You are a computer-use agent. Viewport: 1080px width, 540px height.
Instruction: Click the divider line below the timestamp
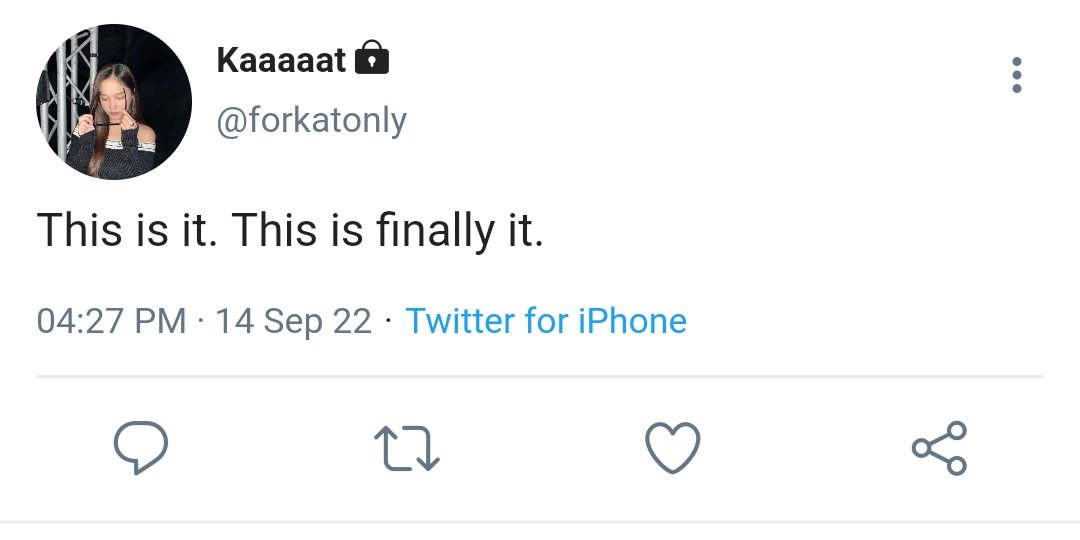coord(540,377)
